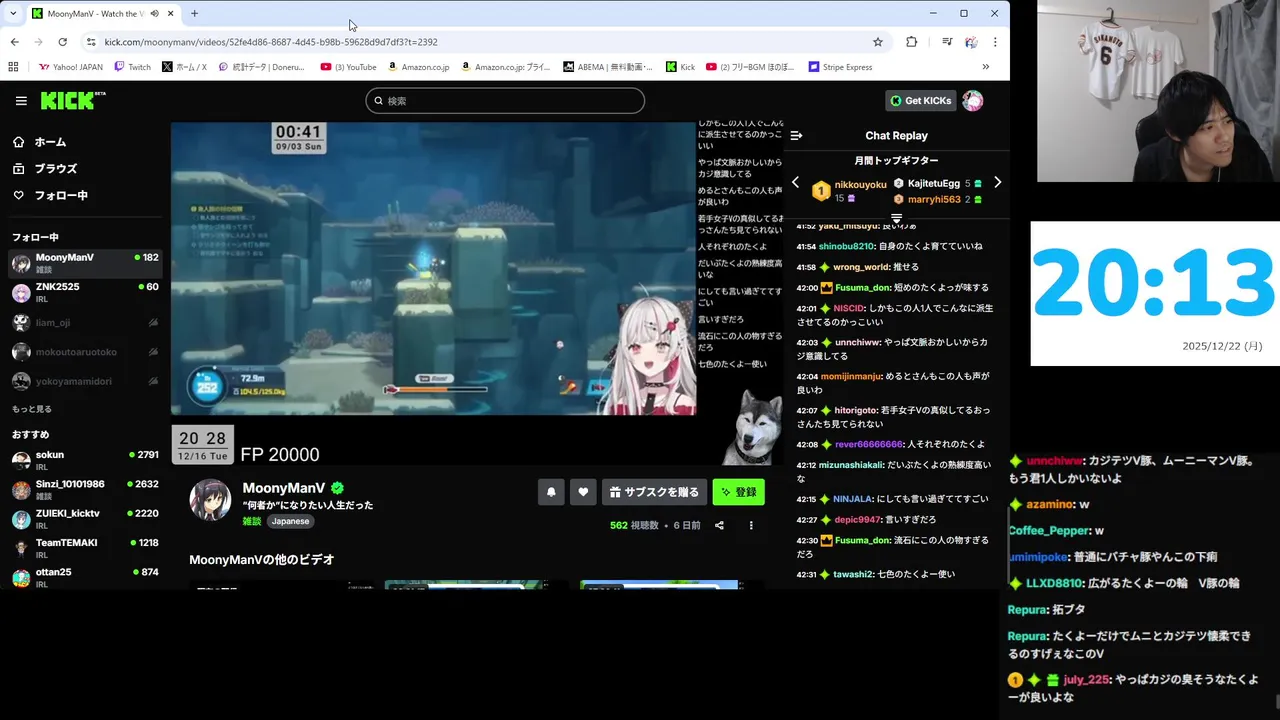1280x720 pixels.
Task: Toggle the follow heart button
Action: (x=583, y=492)
